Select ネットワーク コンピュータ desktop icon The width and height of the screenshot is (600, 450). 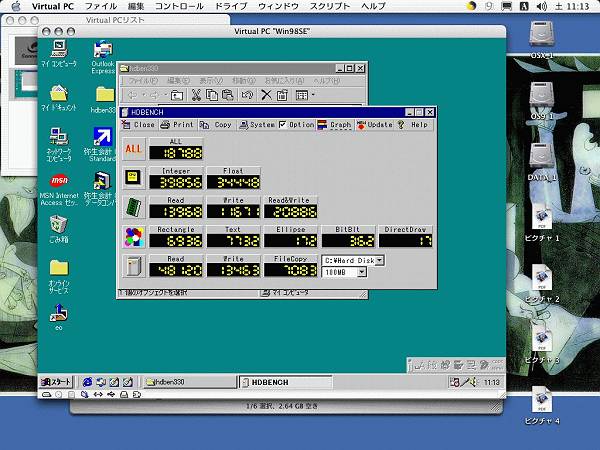[59, 145]
